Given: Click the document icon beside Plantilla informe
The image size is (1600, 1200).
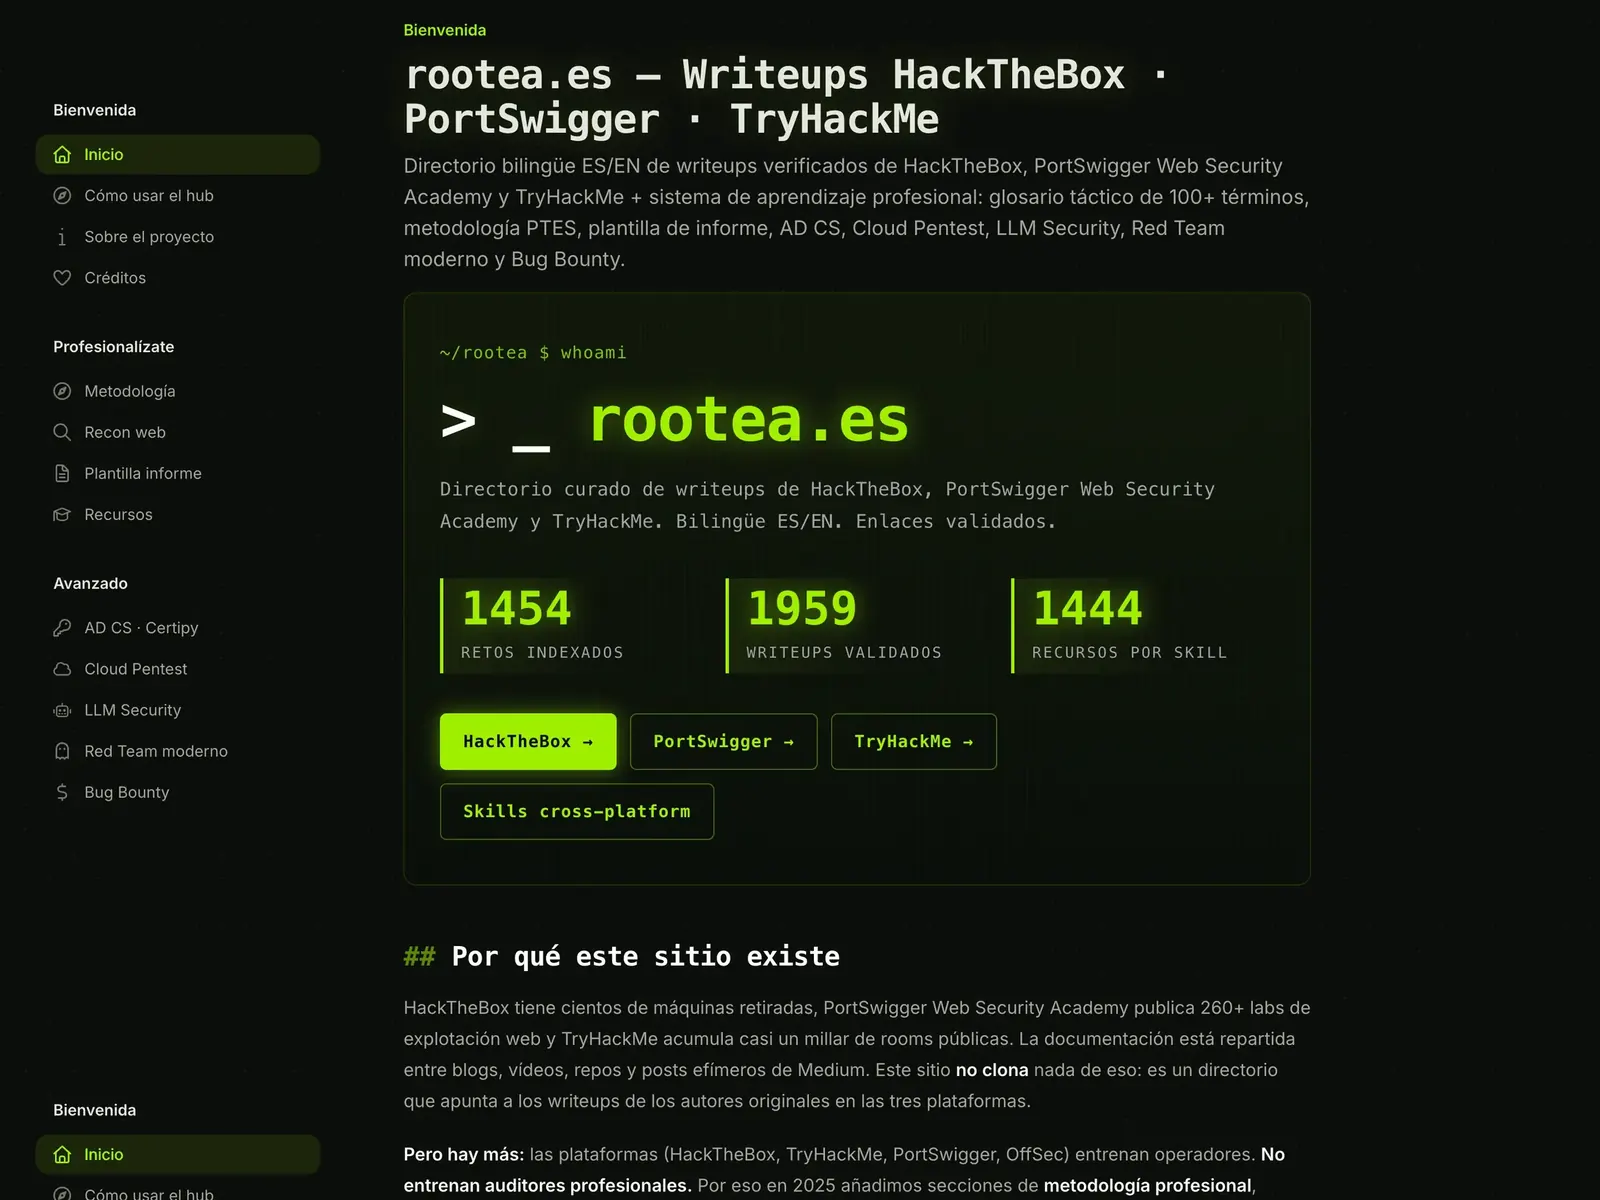Looking at the screenshot, I should click(x=62, y=473).
